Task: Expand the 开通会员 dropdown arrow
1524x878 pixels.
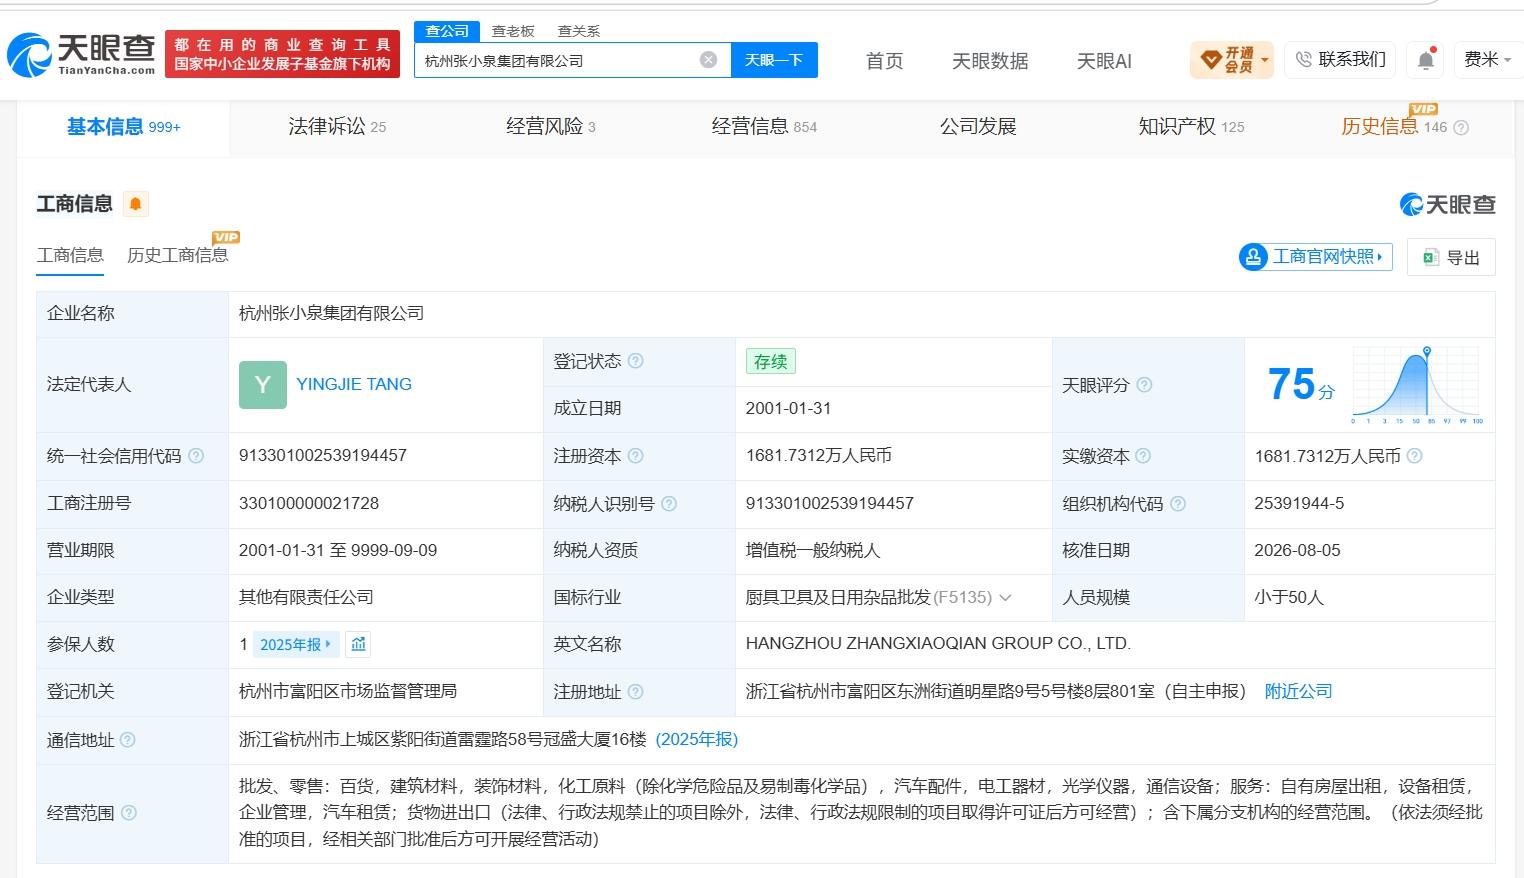Action: [1264, 60]
